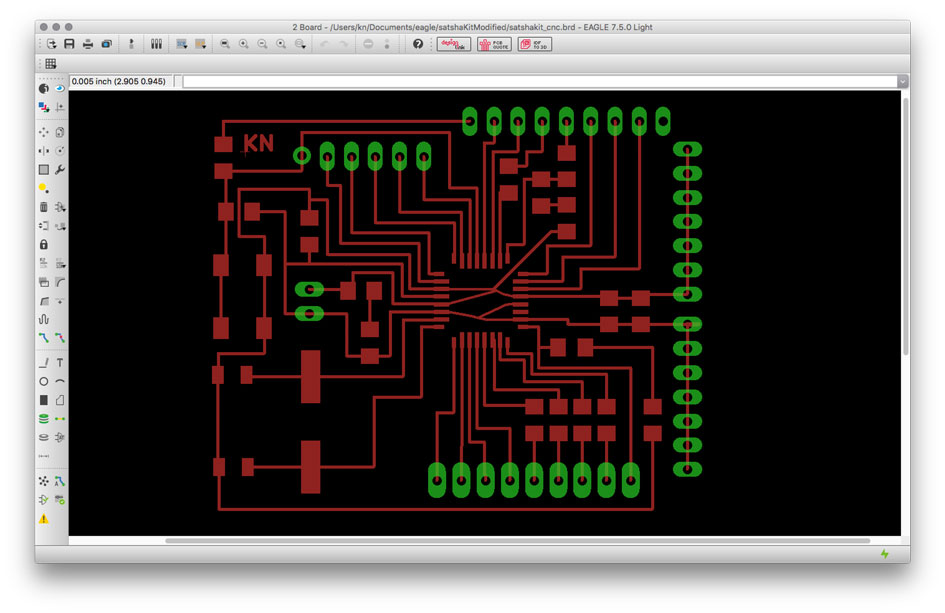Viewport: 945px width, 613px height.
Task: Open the Add part dropdown tool
Action: 60,207
